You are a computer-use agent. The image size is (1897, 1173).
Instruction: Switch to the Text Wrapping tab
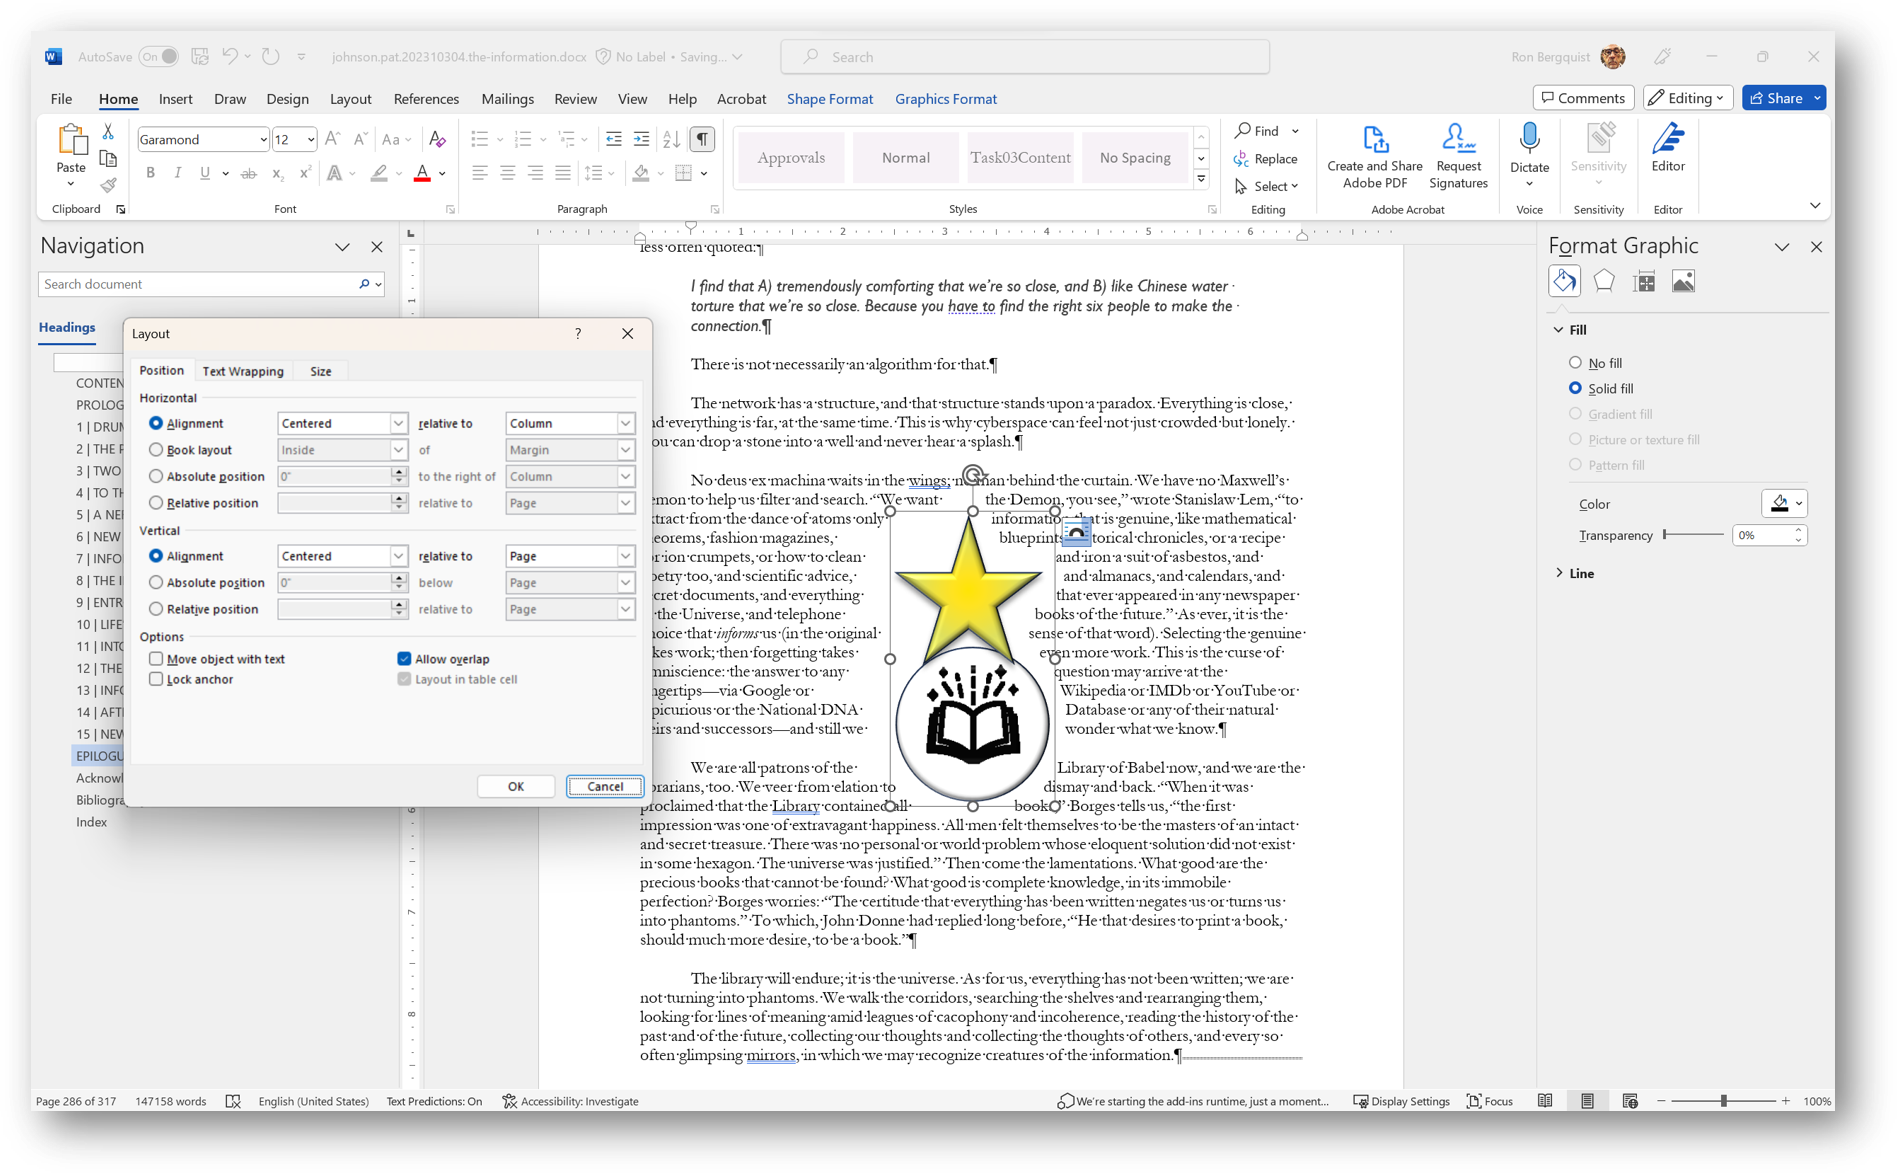(243, 371)
